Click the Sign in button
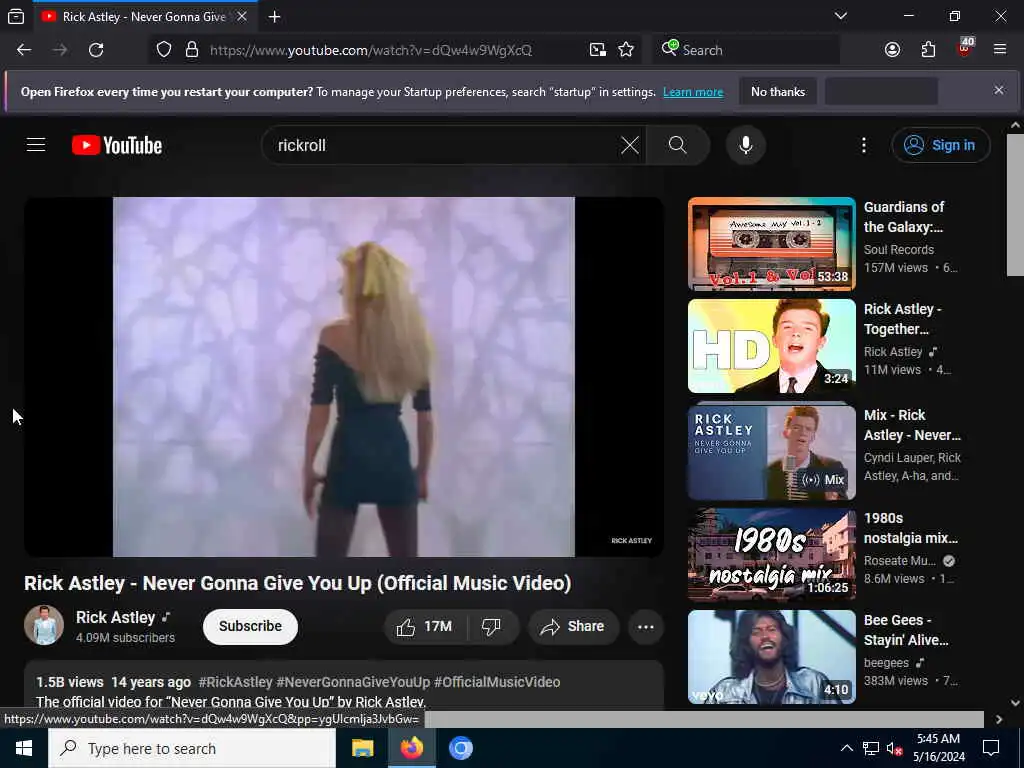 tap(940, 145)
